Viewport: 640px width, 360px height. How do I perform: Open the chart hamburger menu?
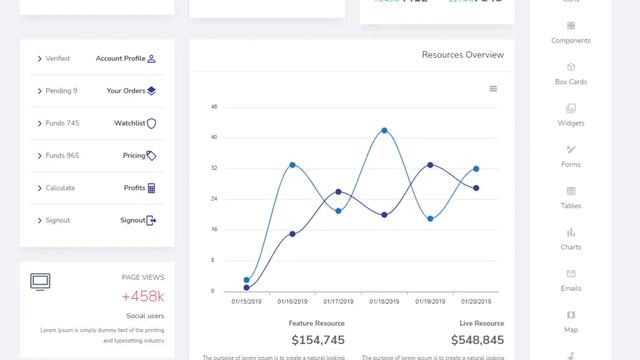point(493,89)
